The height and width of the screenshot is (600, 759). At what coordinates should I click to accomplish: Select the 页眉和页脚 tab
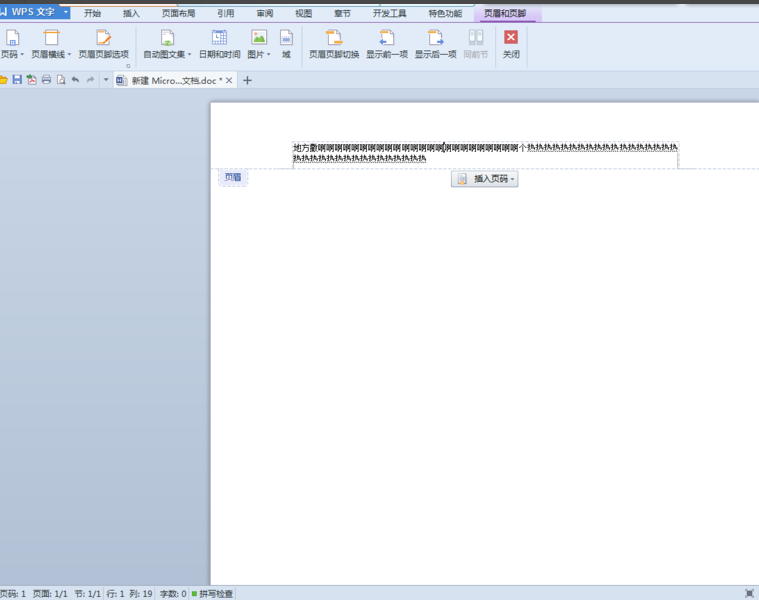coord(505,14)
